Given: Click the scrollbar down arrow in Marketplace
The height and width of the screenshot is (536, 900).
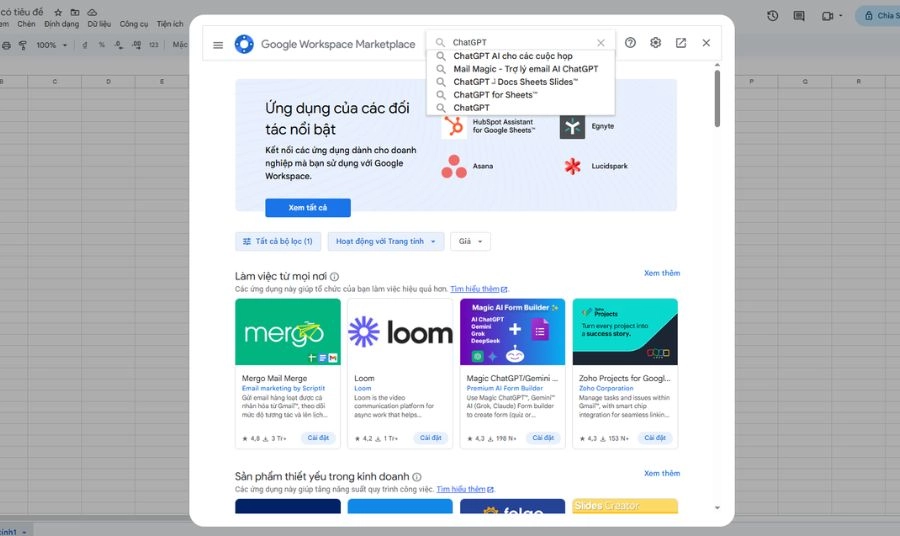Looking at the screenshot, I should click(717, 508).
